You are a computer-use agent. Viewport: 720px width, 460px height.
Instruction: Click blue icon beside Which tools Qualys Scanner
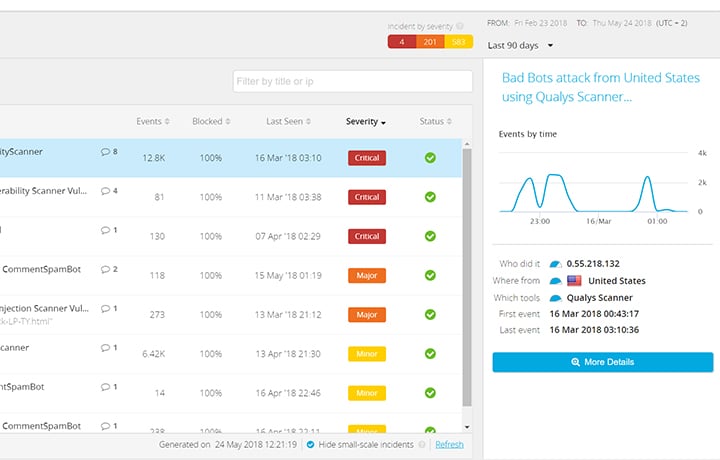click(556, 298)
